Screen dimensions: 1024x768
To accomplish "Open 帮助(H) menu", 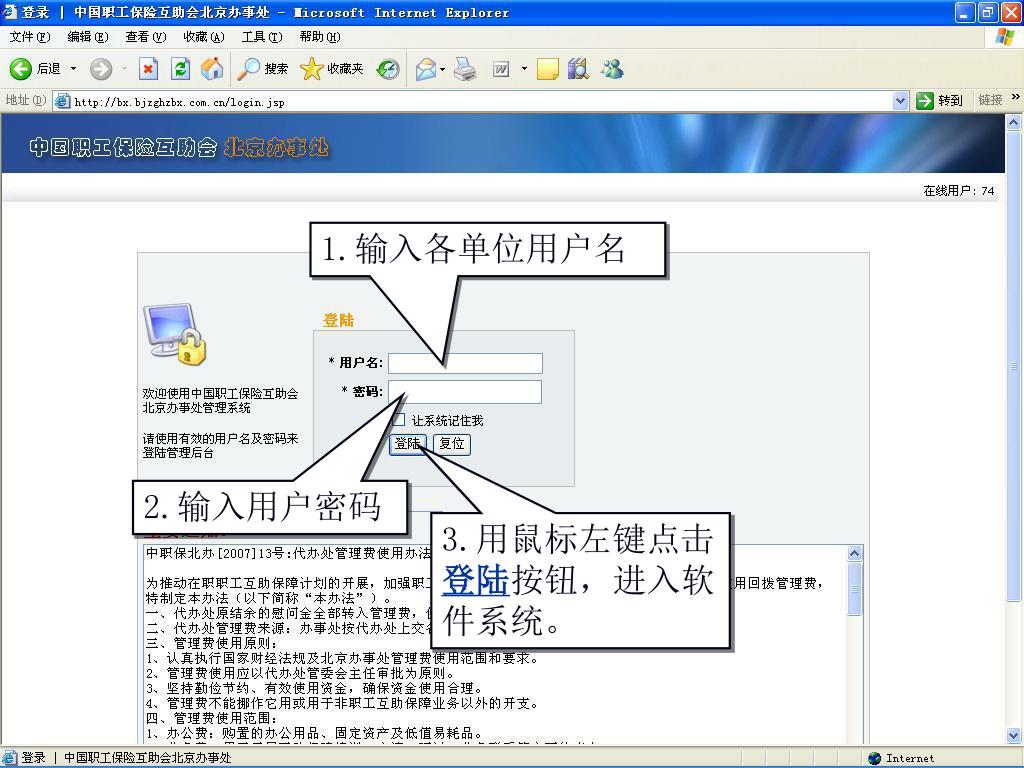I will pos(320,37).
